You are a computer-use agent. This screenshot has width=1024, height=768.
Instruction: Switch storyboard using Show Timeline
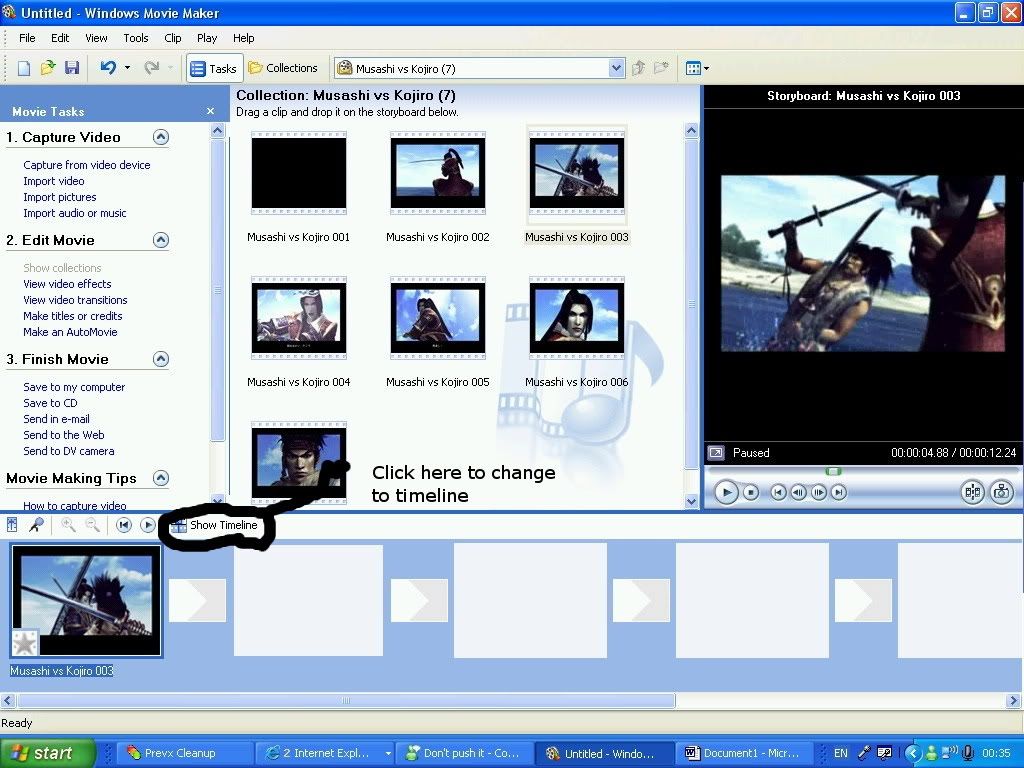click(214, 525)
